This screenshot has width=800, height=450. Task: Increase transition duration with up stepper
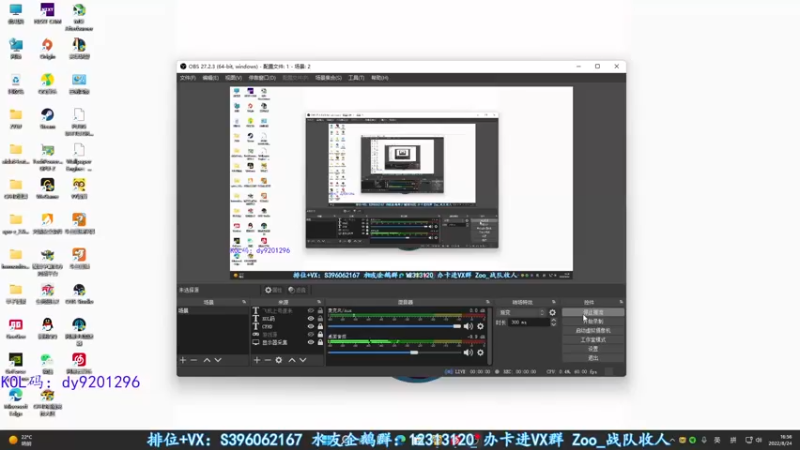point(554,320)
